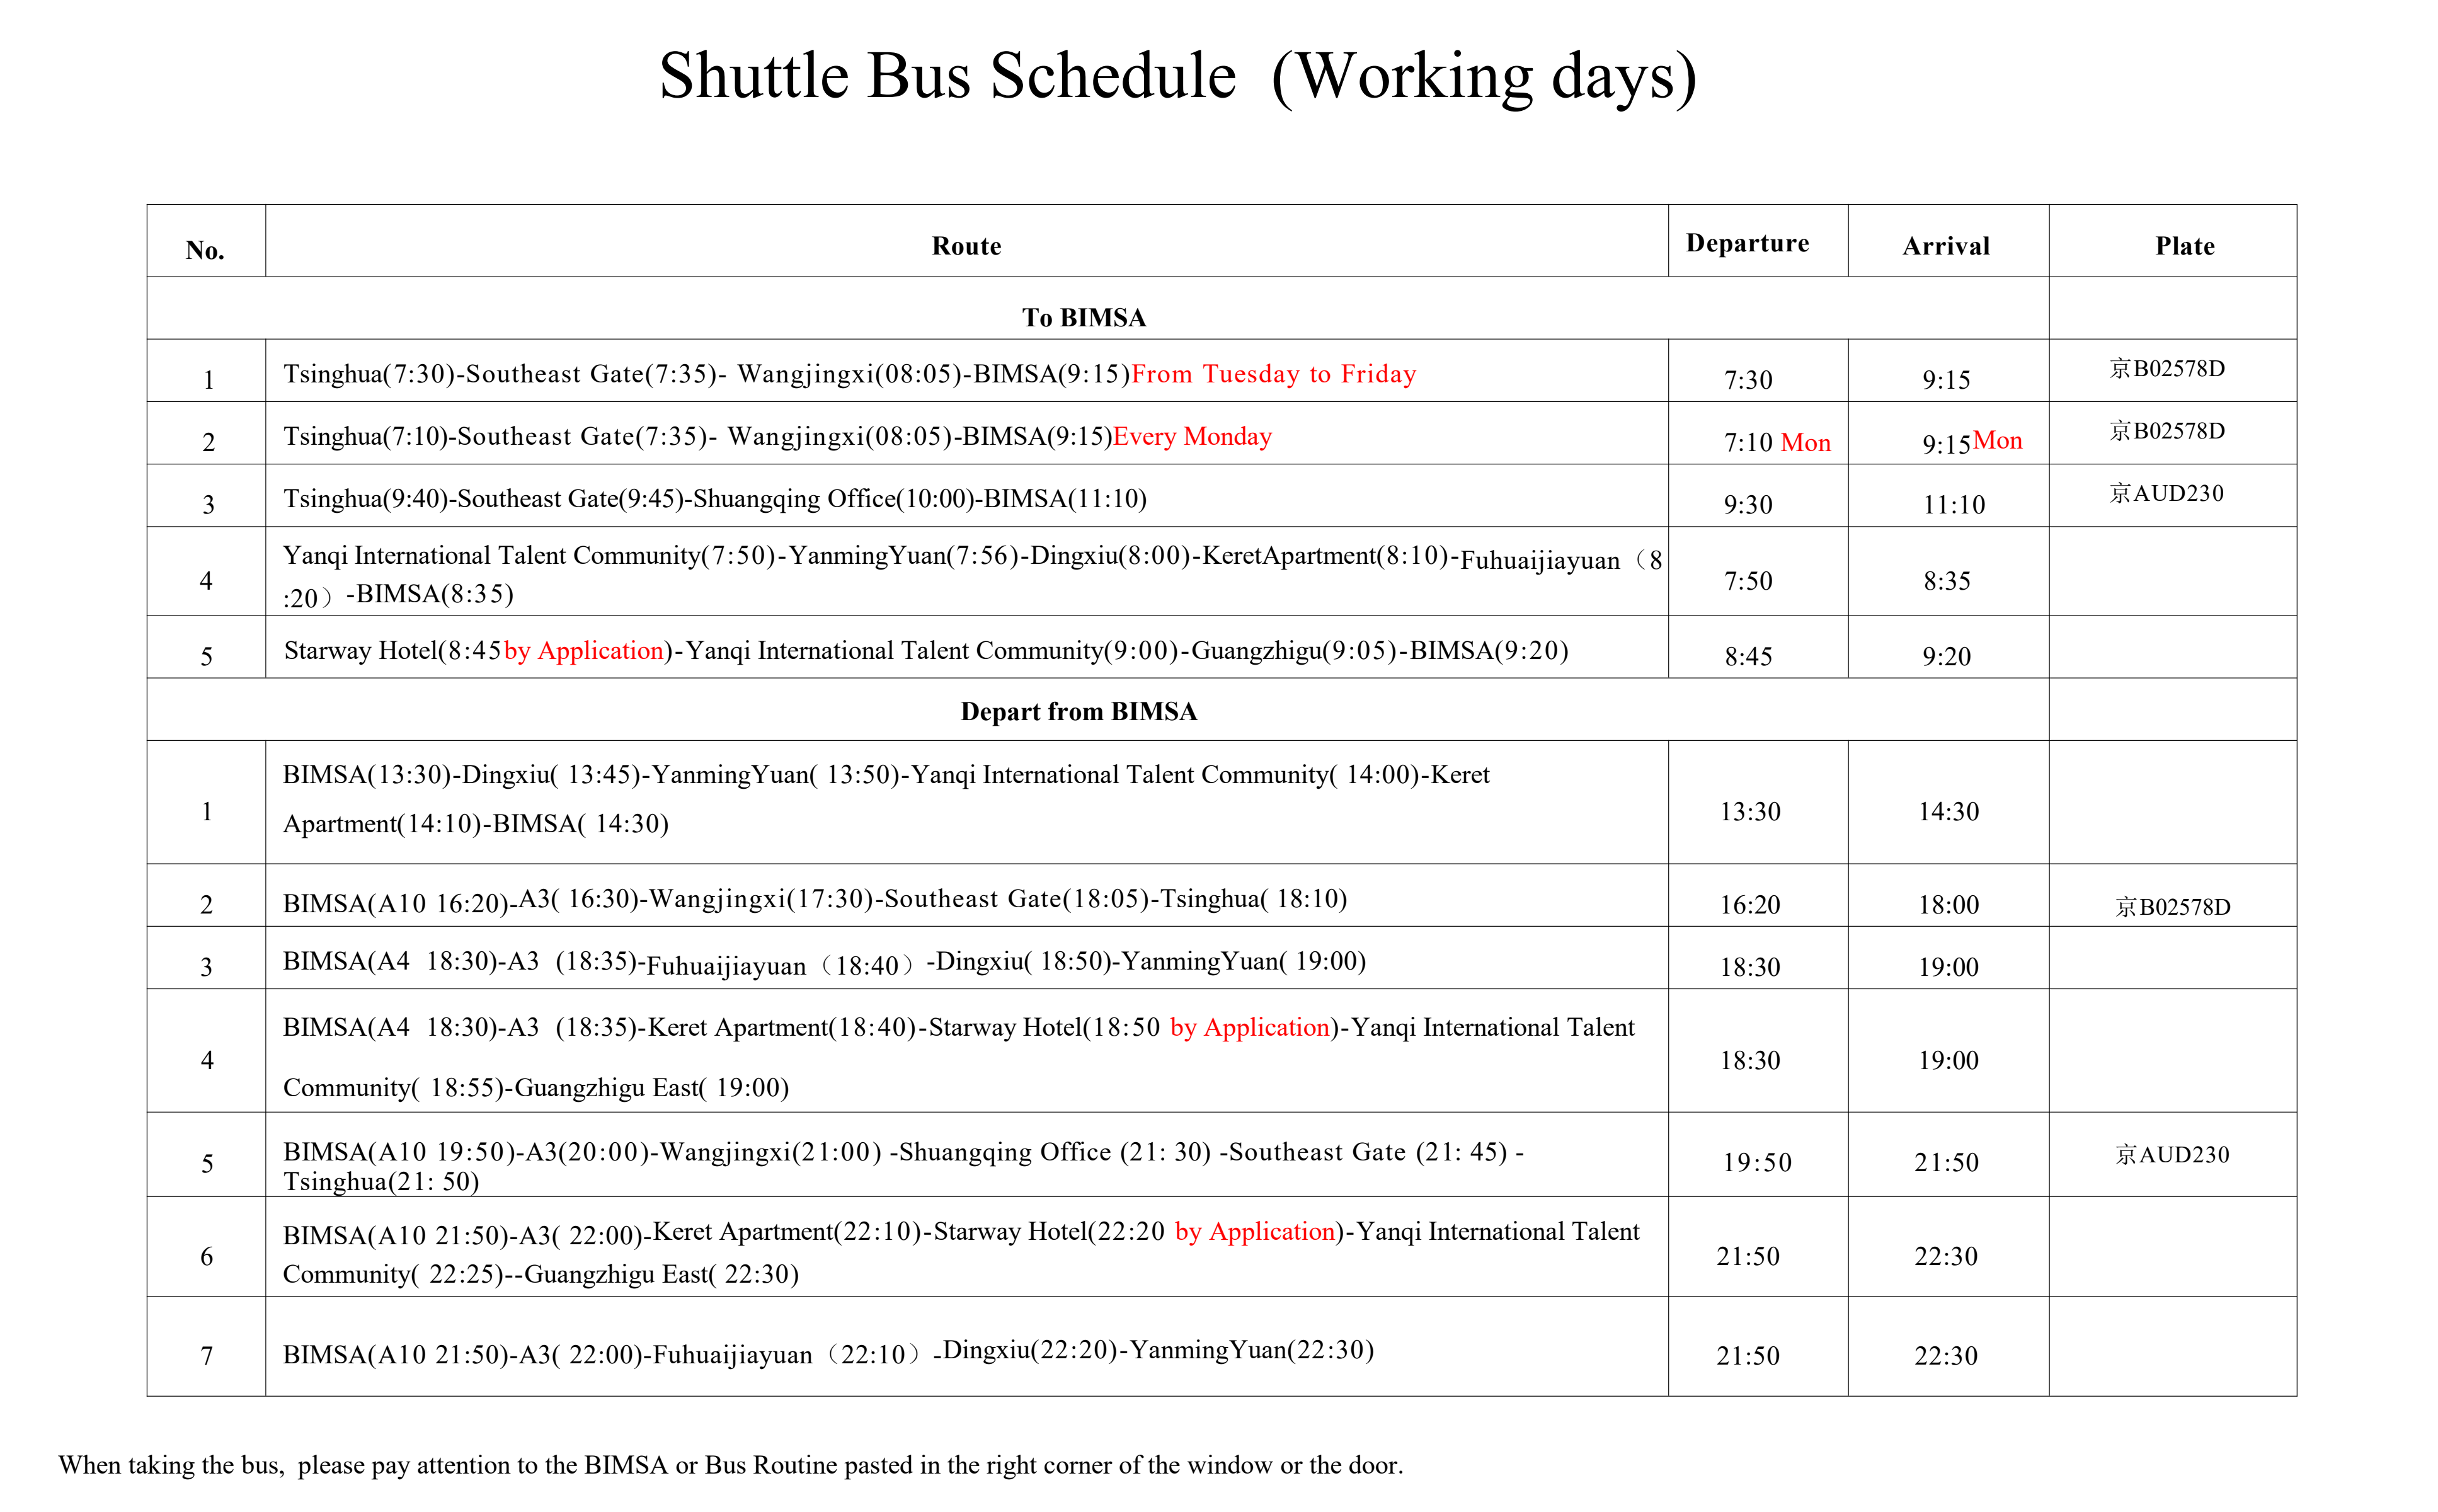Click red From Tuesday to Friday text
This screenshot has height=1512, width=2438.
[1273, 374]
